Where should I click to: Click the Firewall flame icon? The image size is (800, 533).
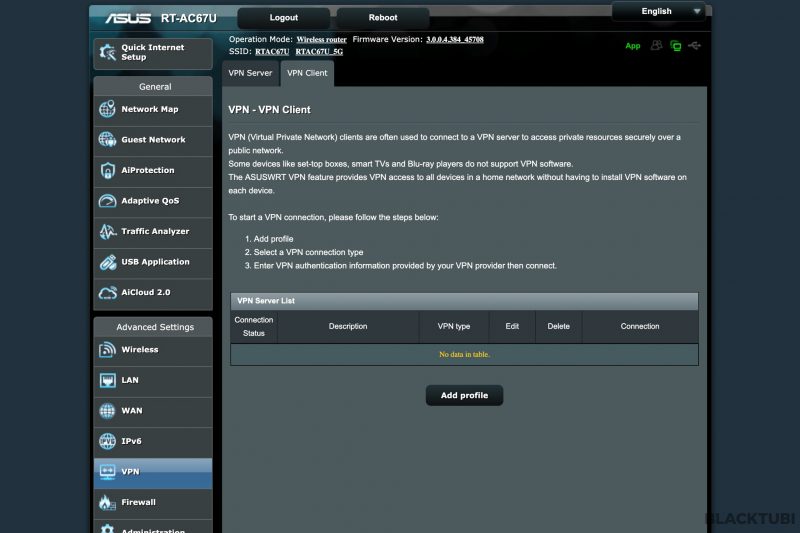coord(108,502)
